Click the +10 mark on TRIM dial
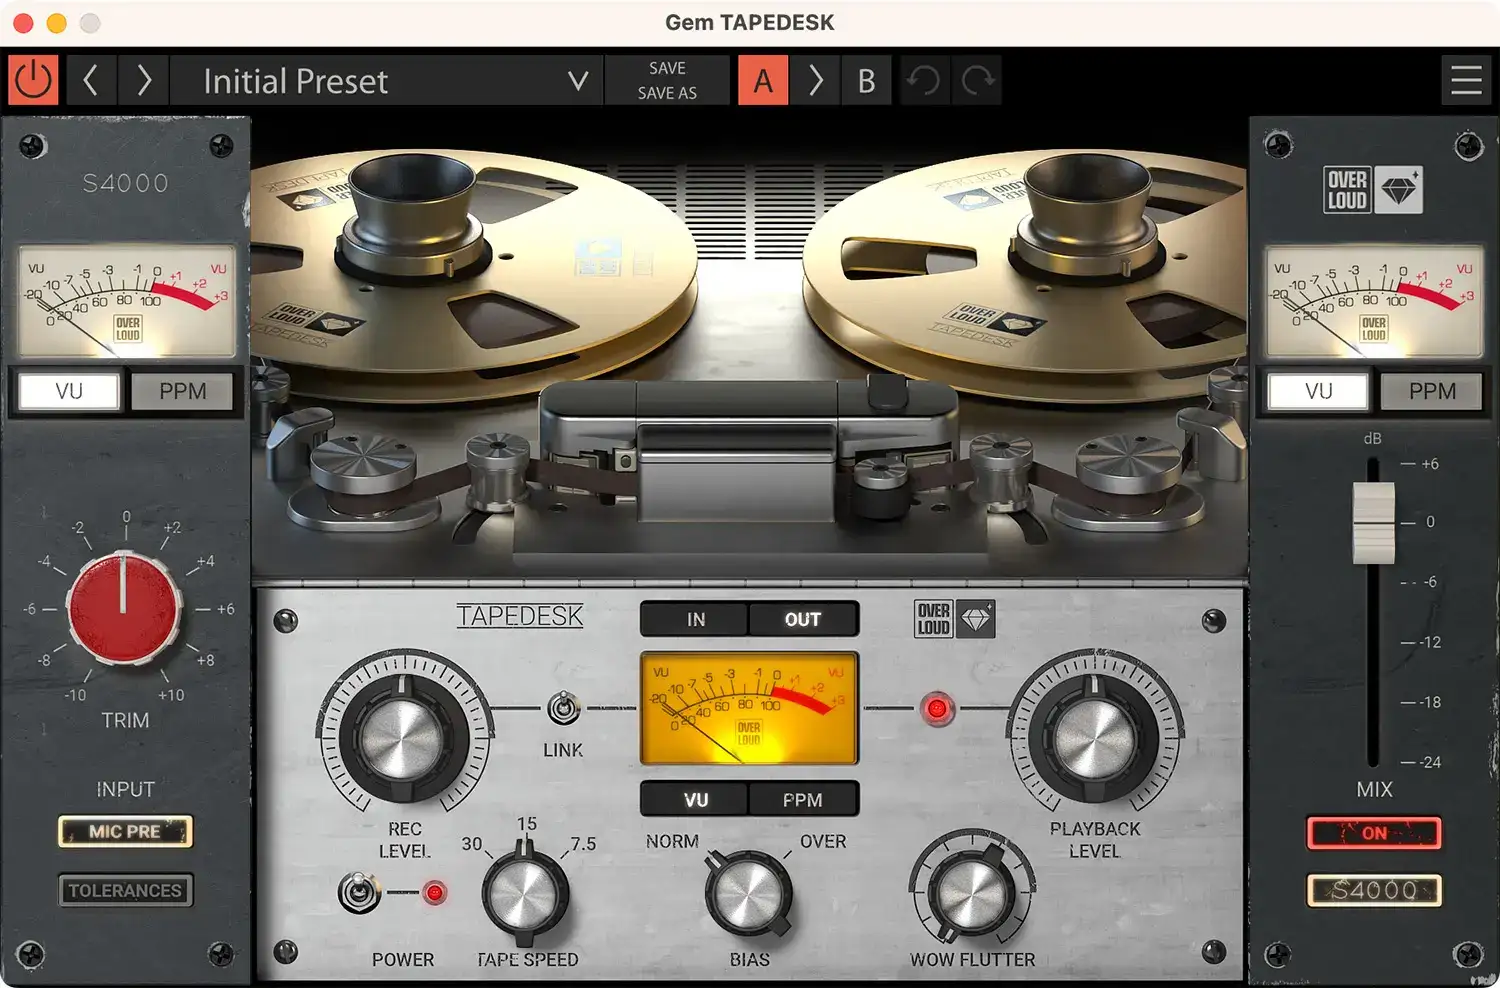 click(x=171, y=695)
